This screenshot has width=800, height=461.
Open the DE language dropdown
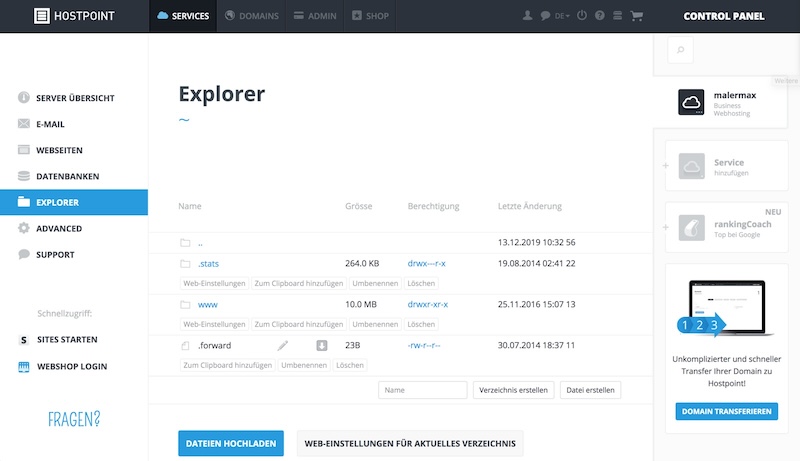[x=562, y=16]
